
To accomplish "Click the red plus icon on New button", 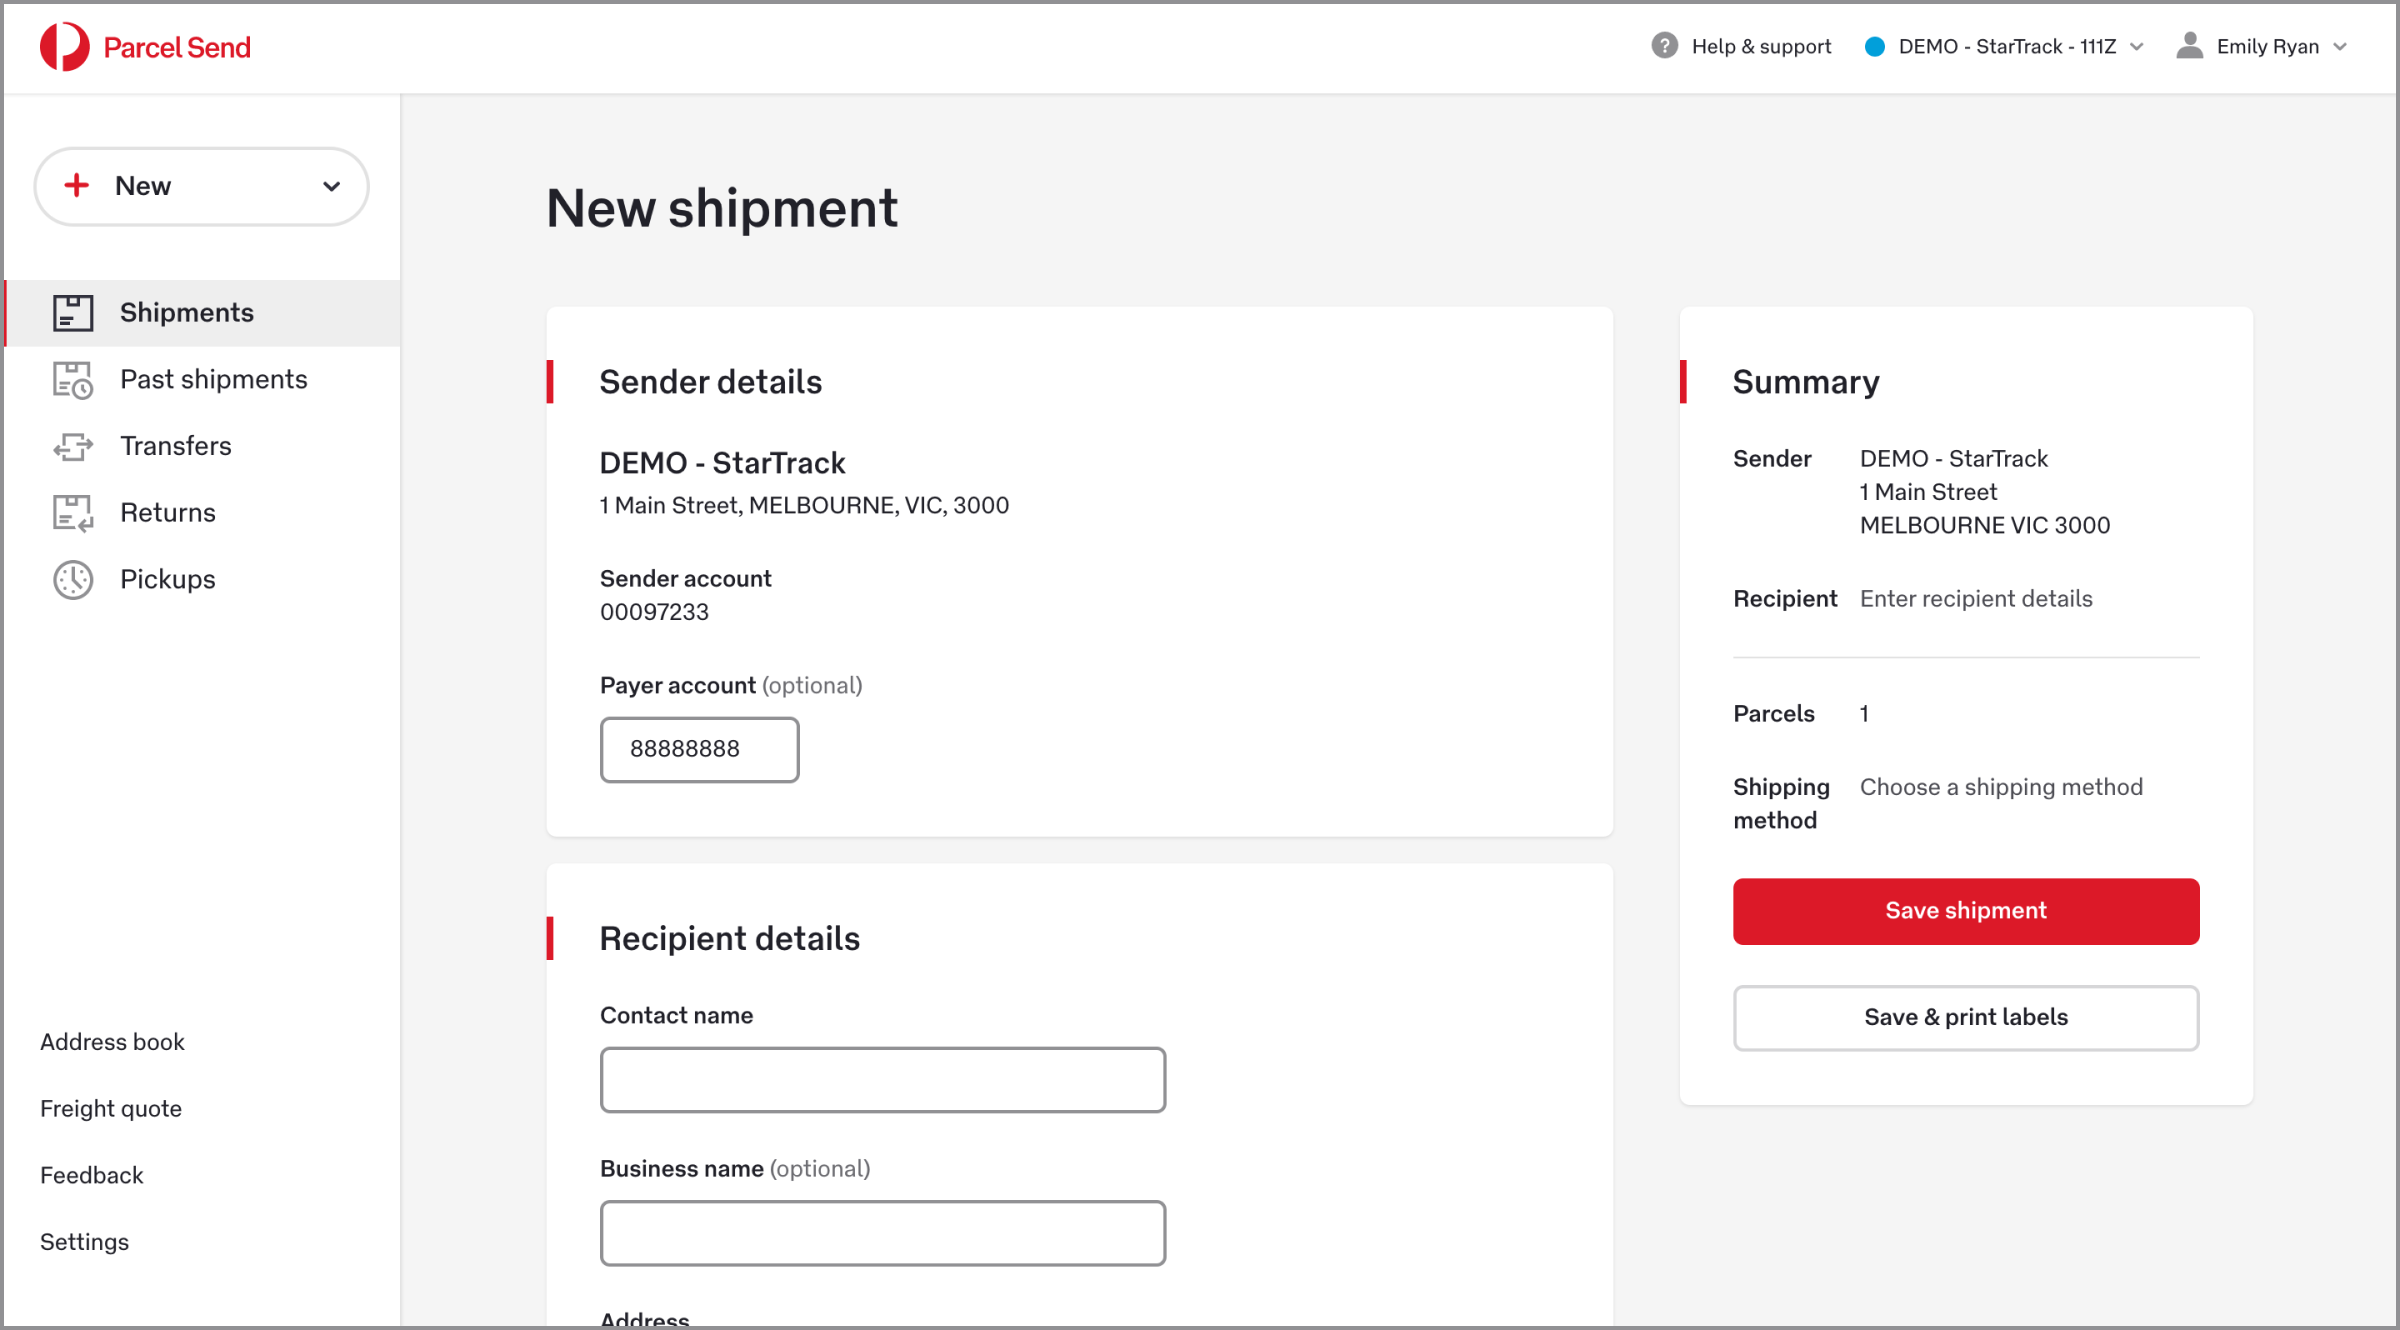I will (77, 185).
